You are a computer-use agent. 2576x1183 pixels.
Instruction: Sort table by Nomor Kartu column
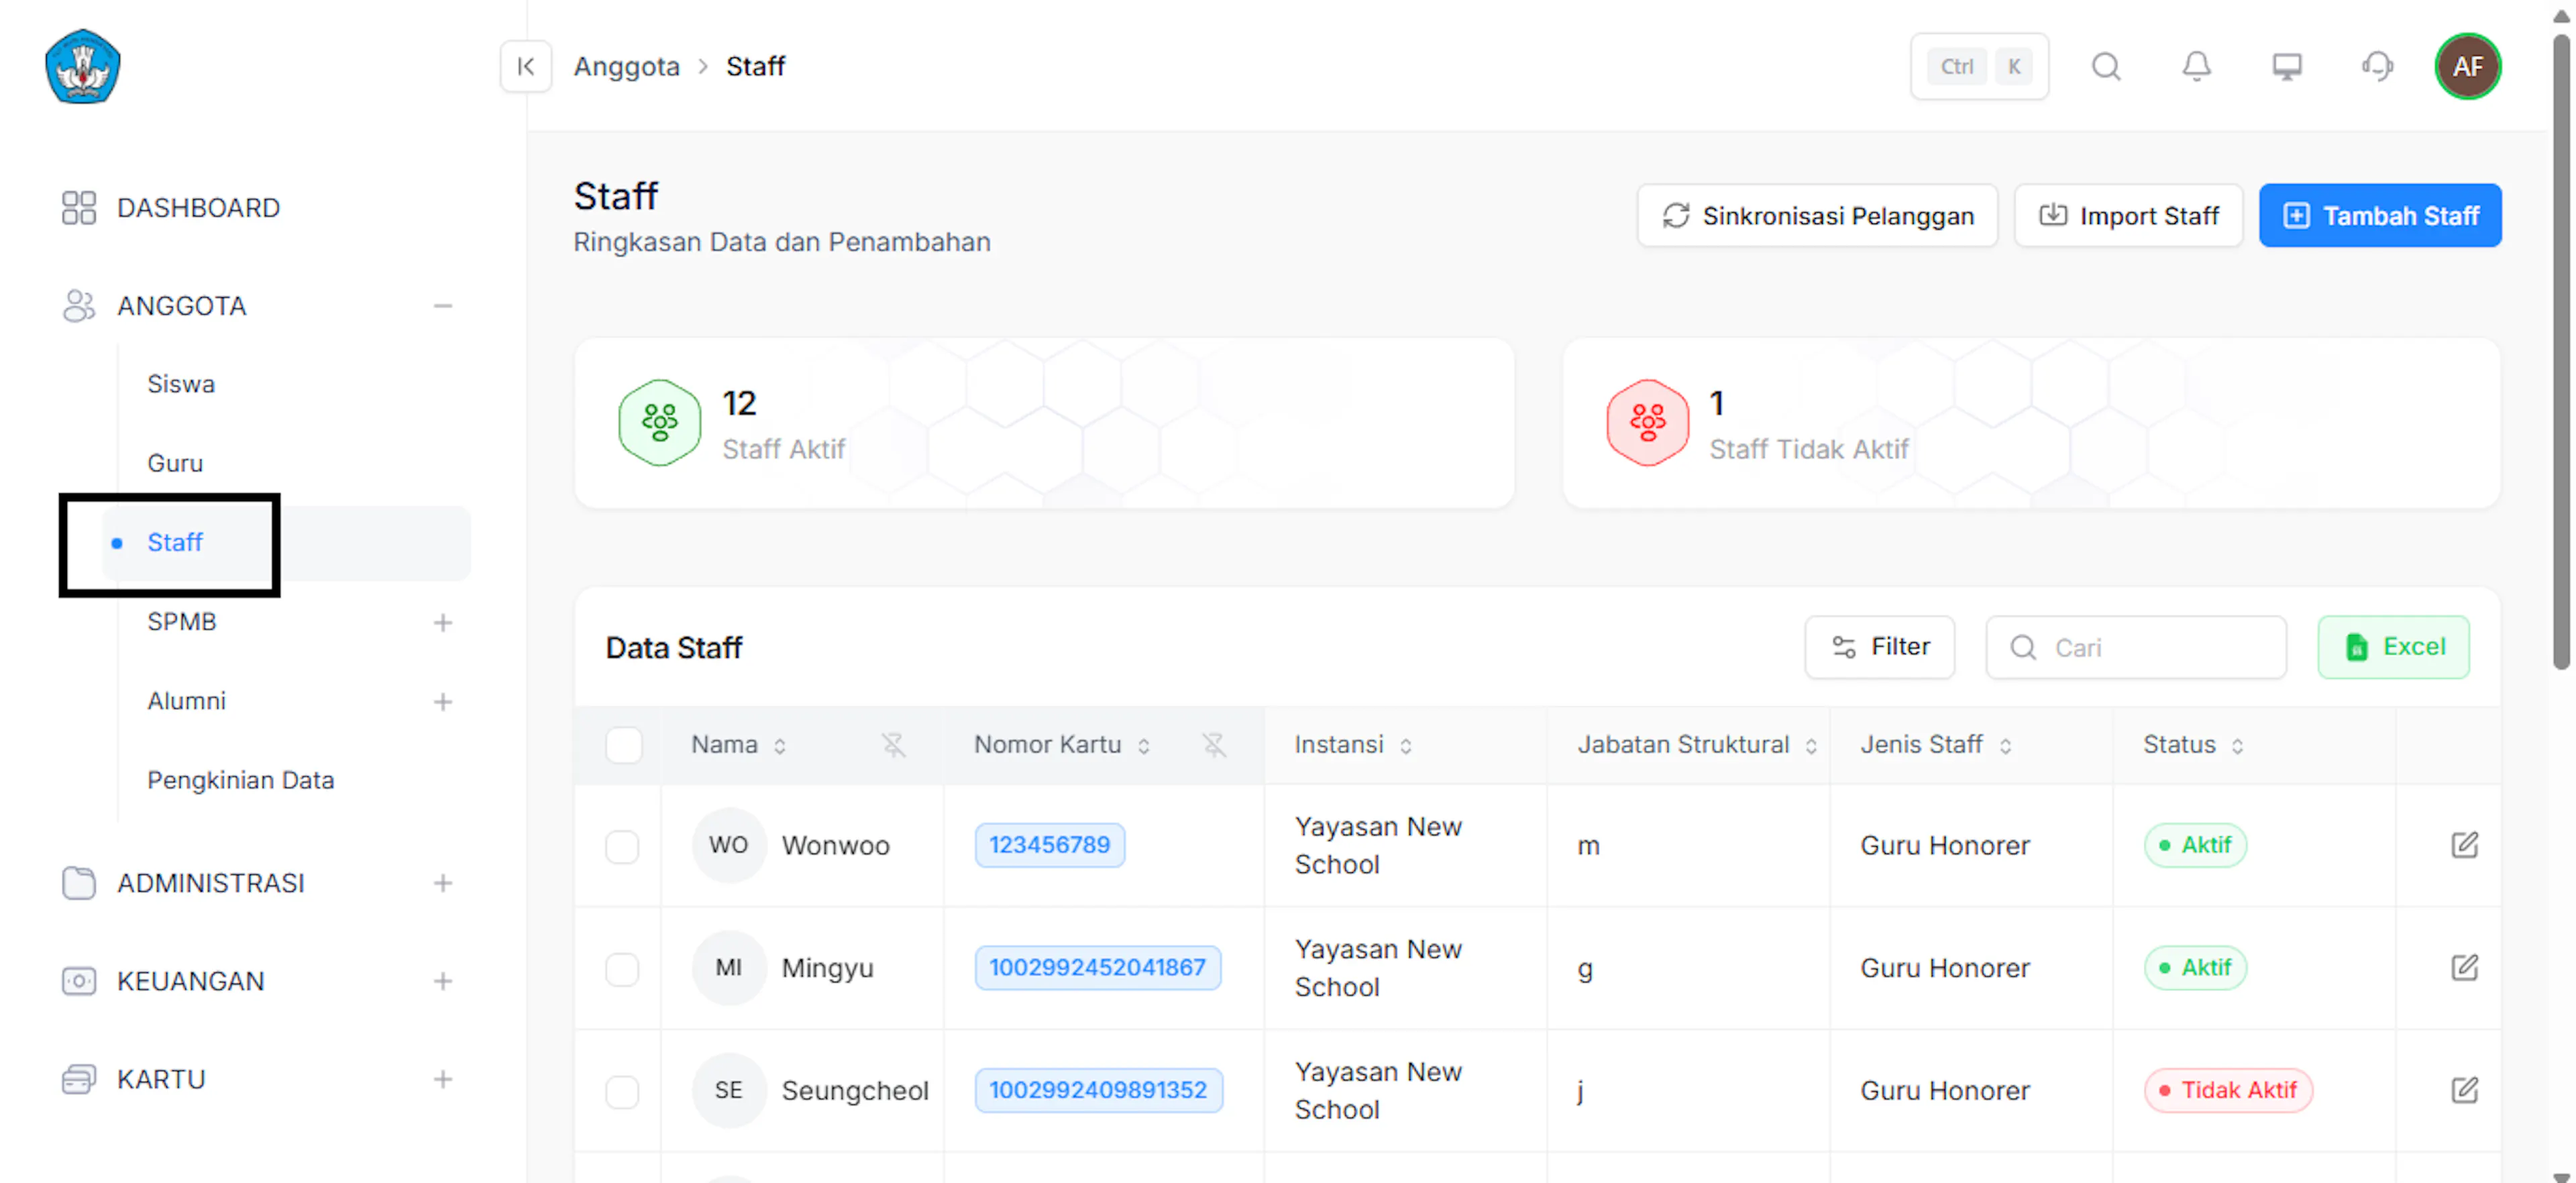coord(1144,746)
